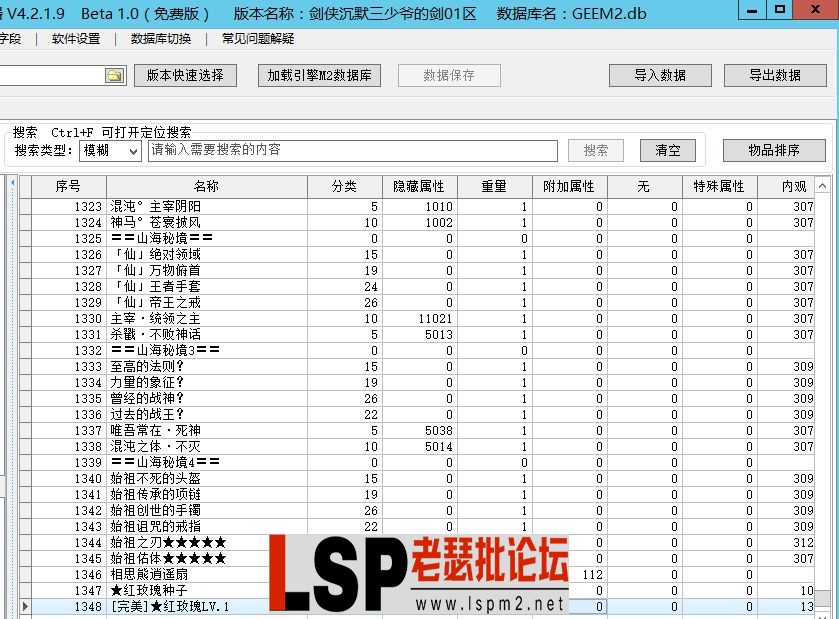Select row ==山海秘境==
The image size is (839, 619).
pos(417,239)
